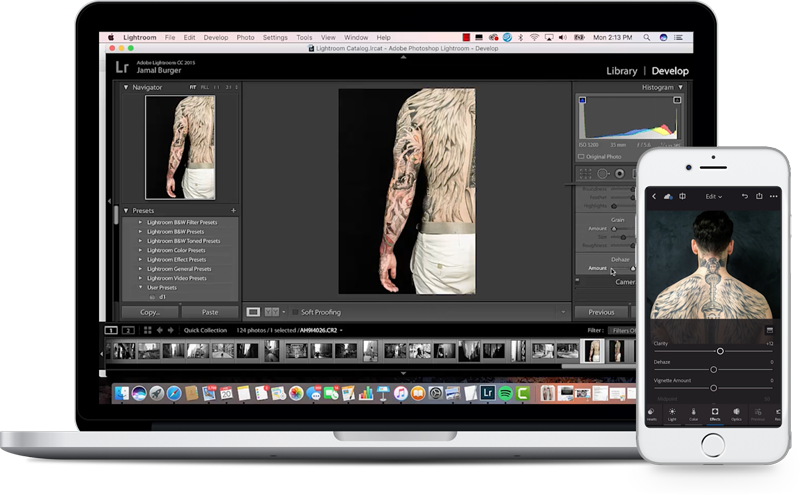Open the Settings menu
This screenshot has width=800, height=495.
[275, 37]
